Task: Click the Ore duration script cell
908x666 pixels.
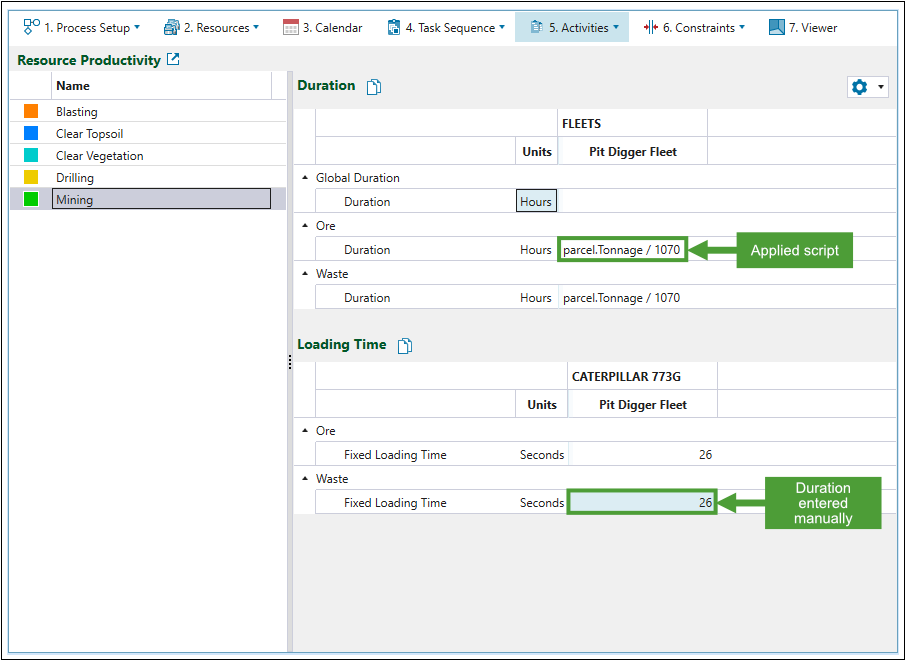Action: coord(622,250)
